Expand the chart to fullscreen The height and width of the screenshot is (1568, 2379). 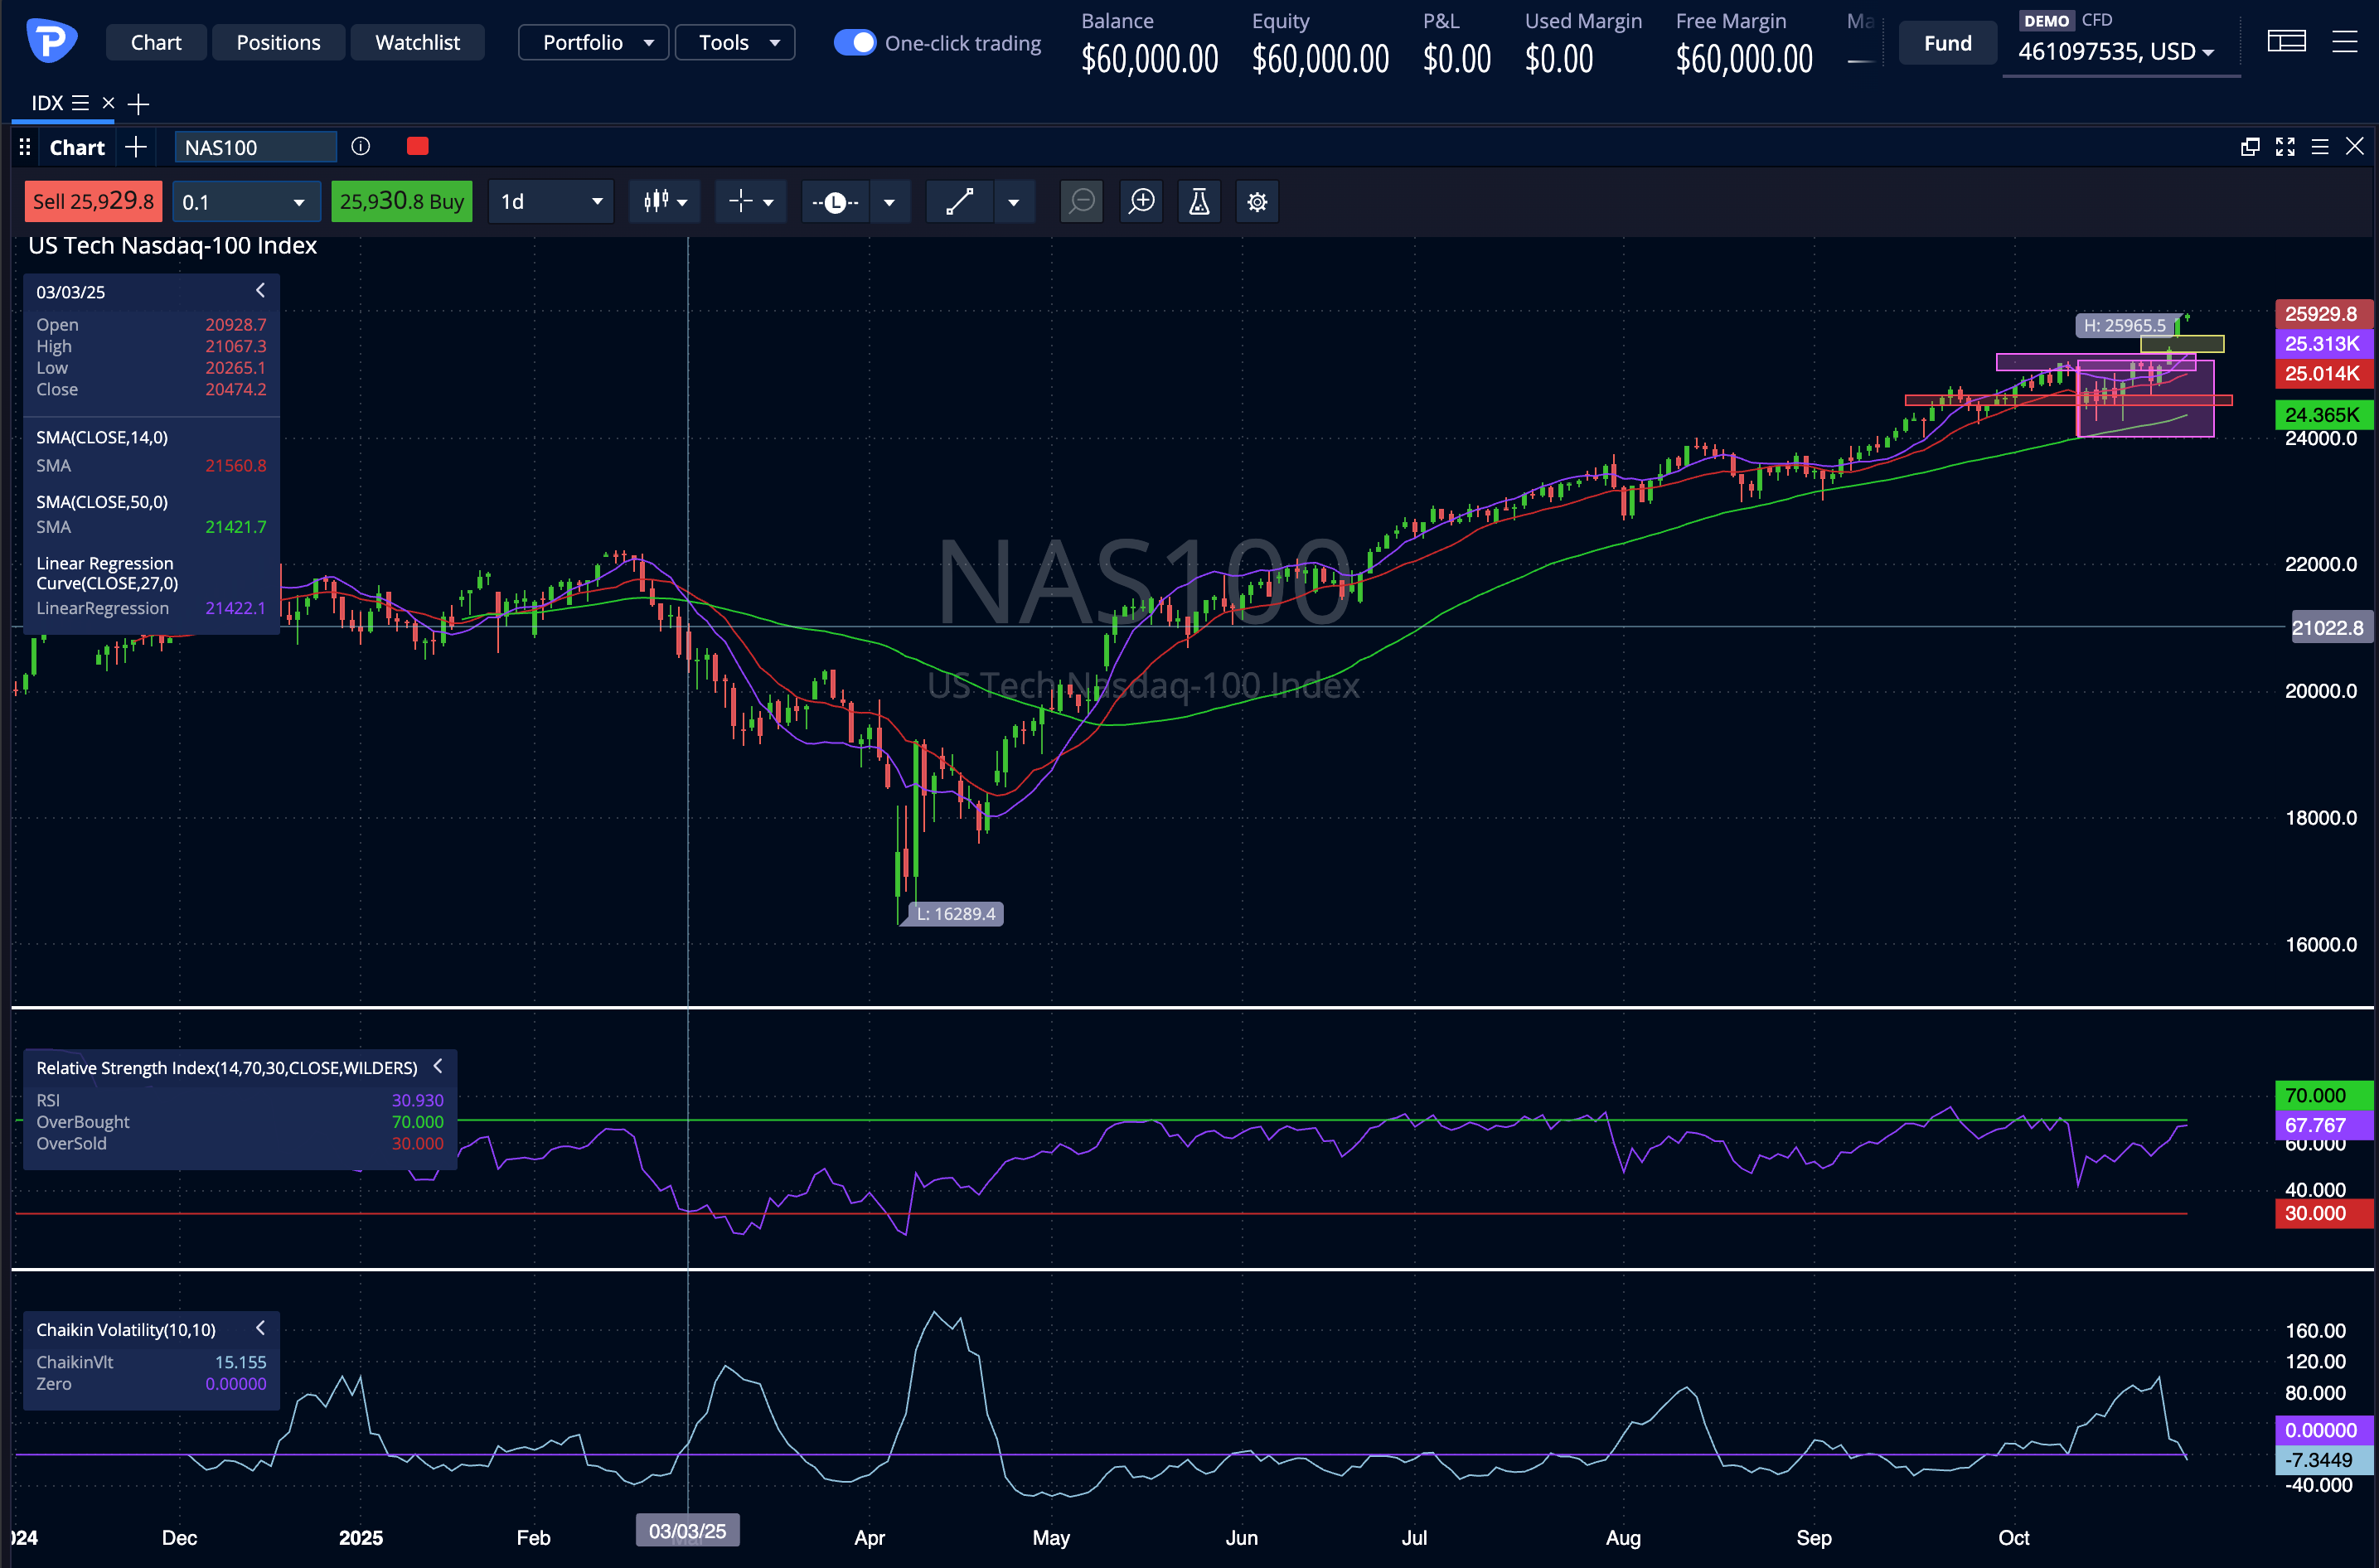click(2285, 146)
